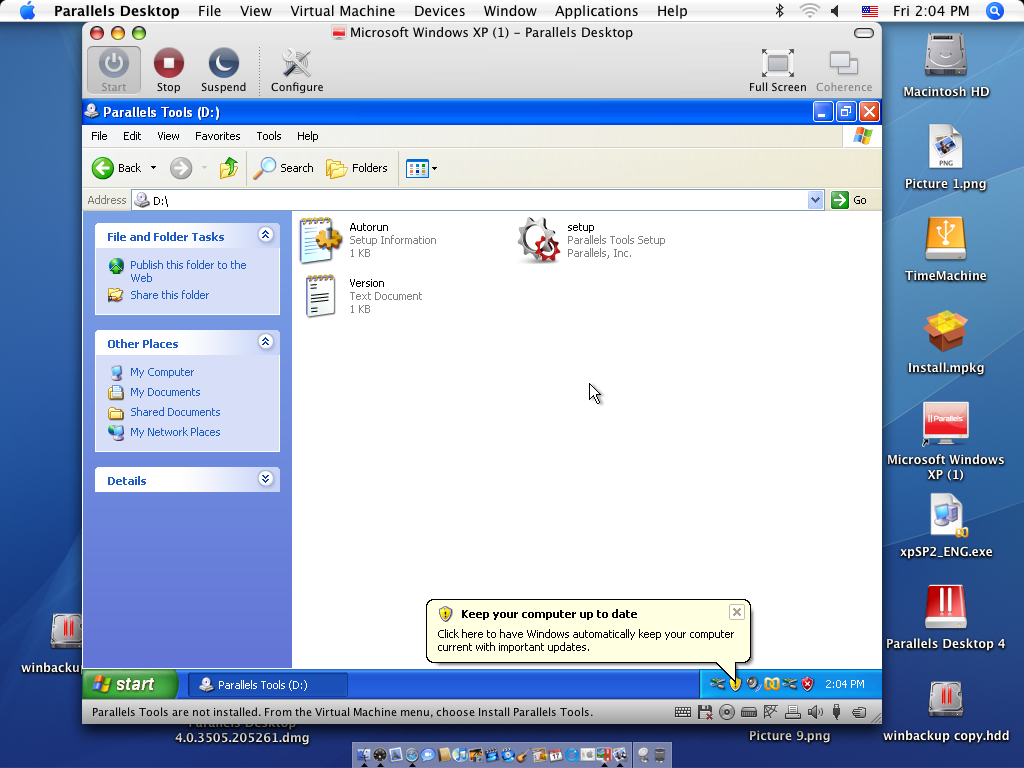The width and height of the screenshot is (1024, 768).
Task: Open the Virtual Machine menu in the Mac menu bar
Action: pos(342,11)
